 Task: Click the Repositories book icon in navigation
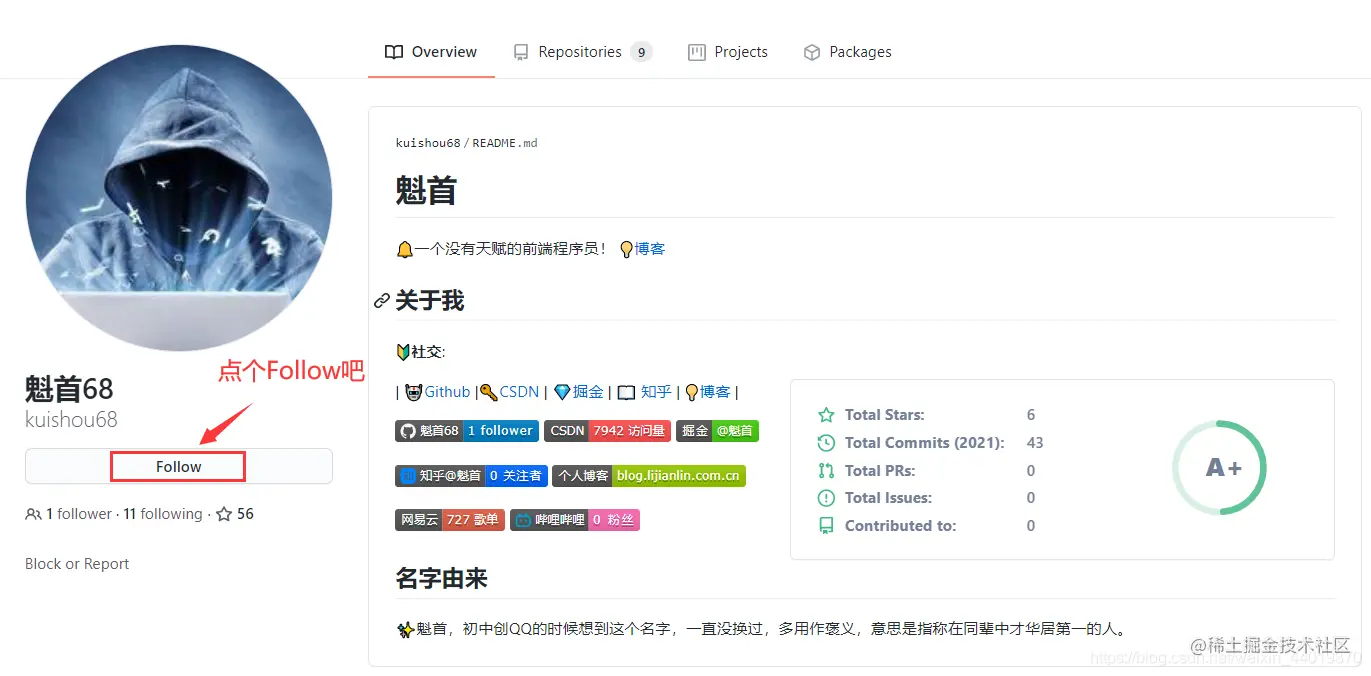tap(520, 51)
